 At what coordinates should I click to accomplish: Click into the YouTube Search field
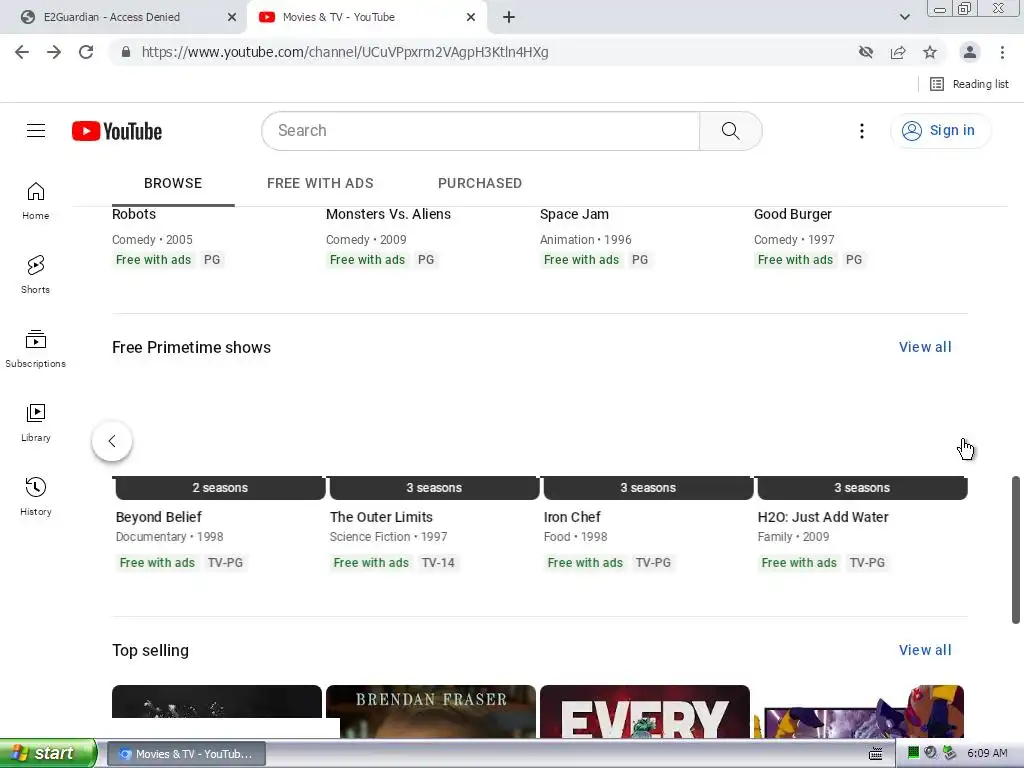tap(481, 131)
